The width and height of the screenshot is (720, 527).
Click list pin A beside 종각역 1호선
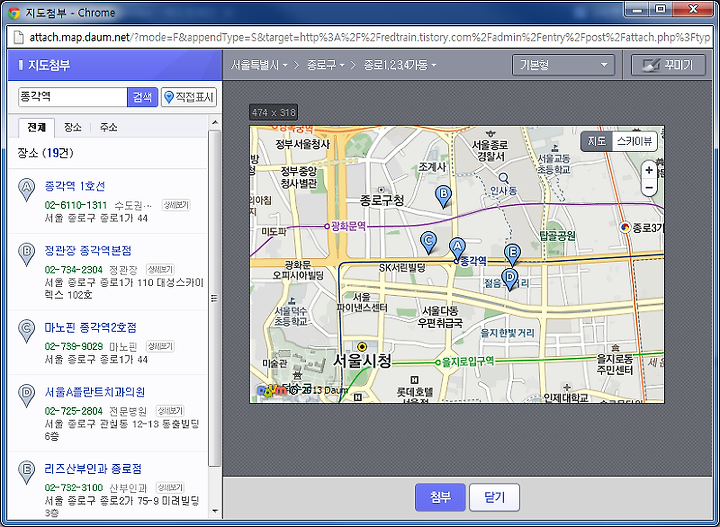26,190
